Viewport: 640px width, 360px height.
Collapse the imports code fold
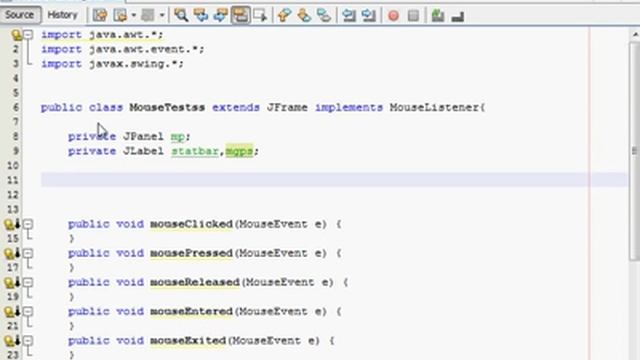[28, 35]
